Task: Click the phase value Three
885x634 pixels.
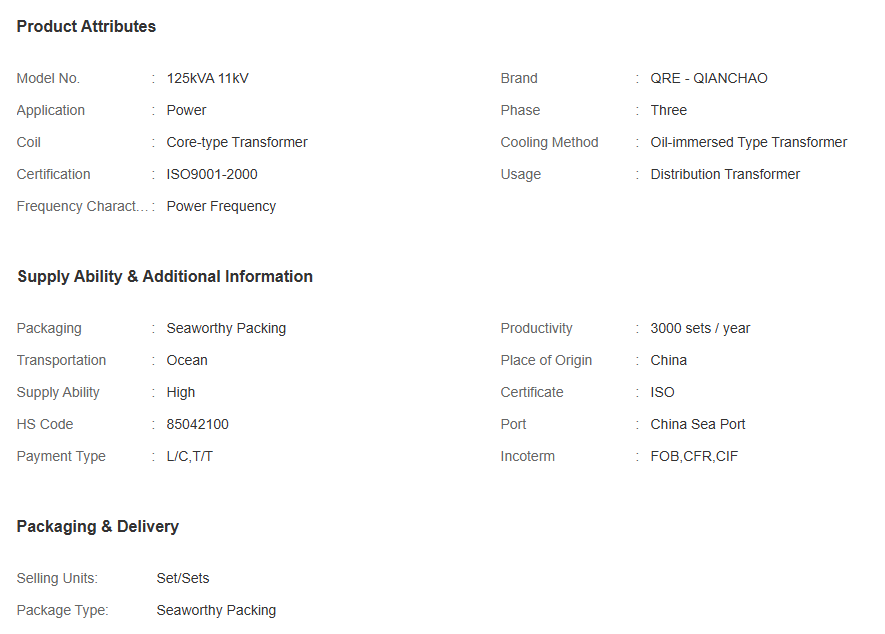Action: click(668, 110)
